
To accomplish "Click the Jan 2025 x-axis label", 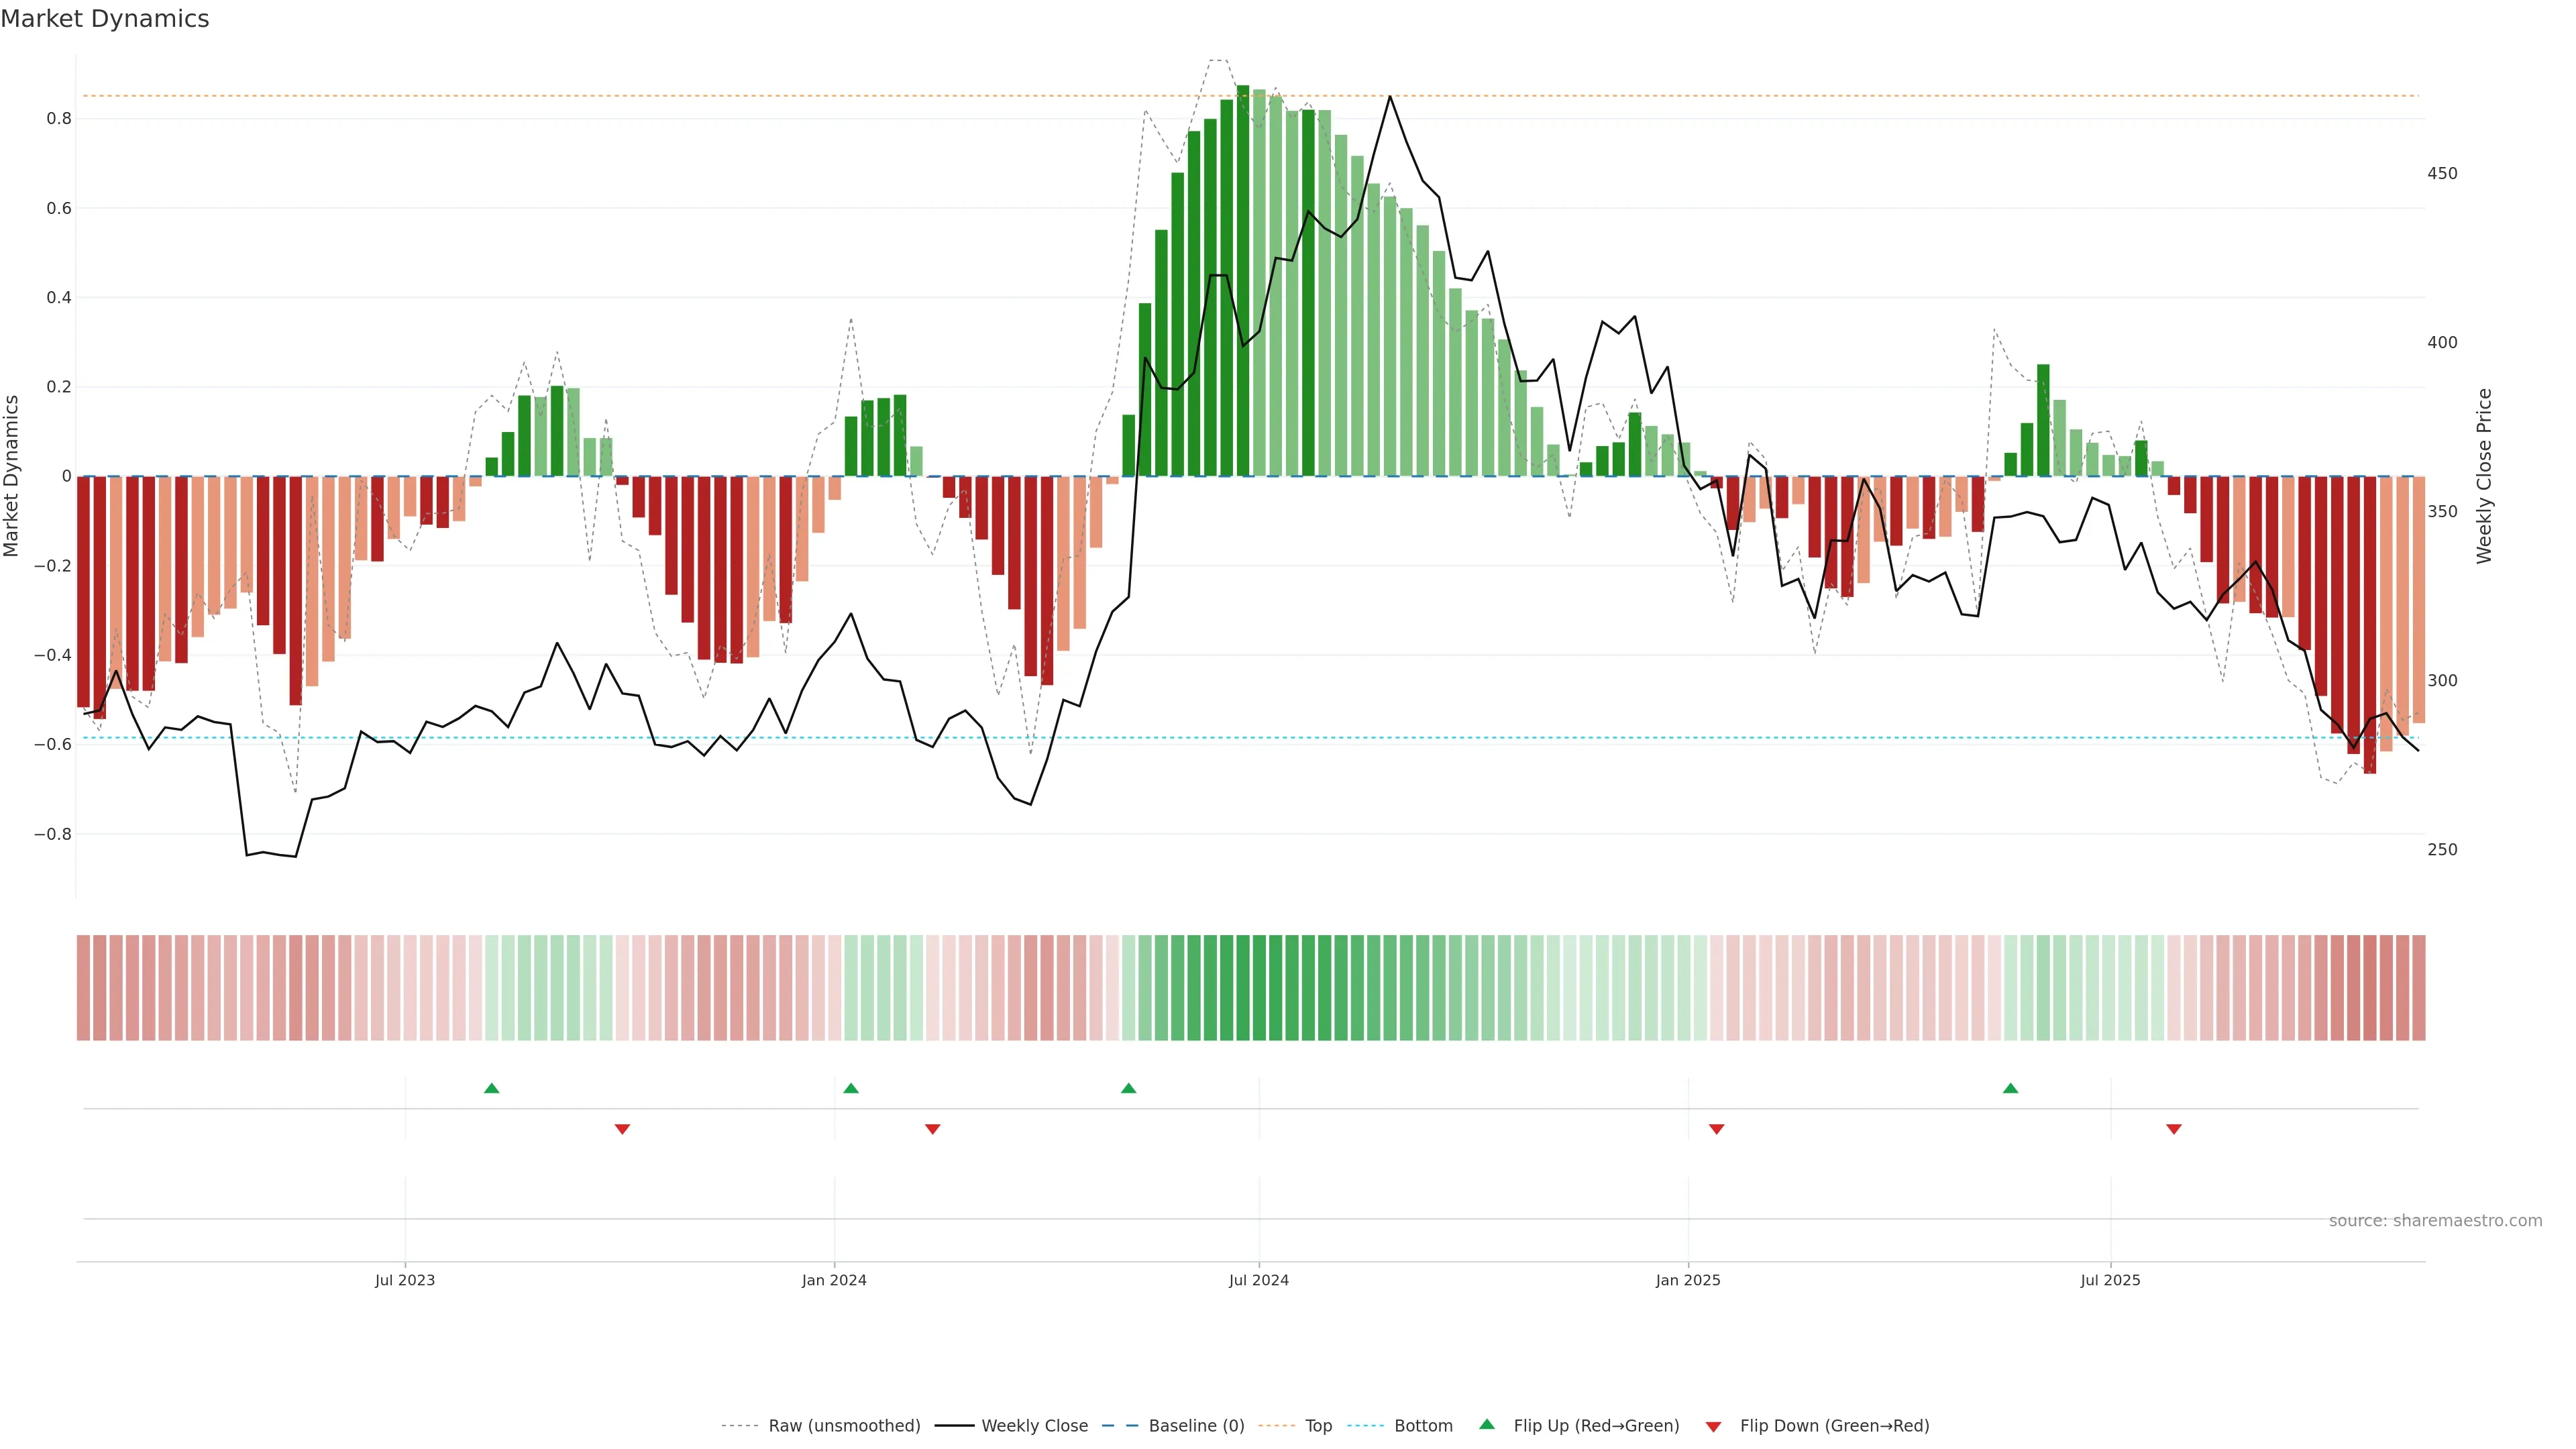I will click(x=1688, y=1280).
